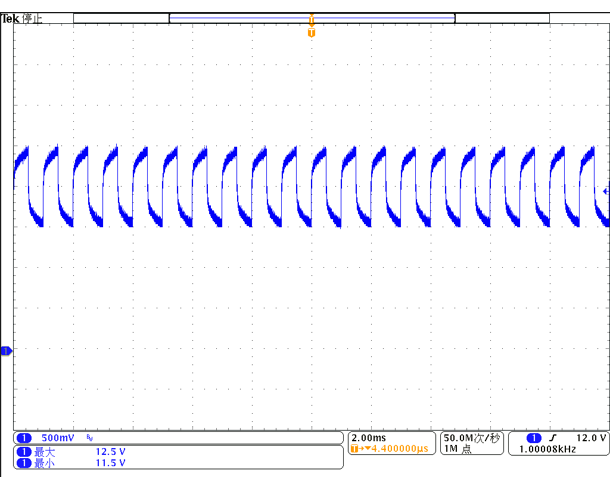Click the 最大 measurement label
The image size is (610, 477).
(45, 452)
